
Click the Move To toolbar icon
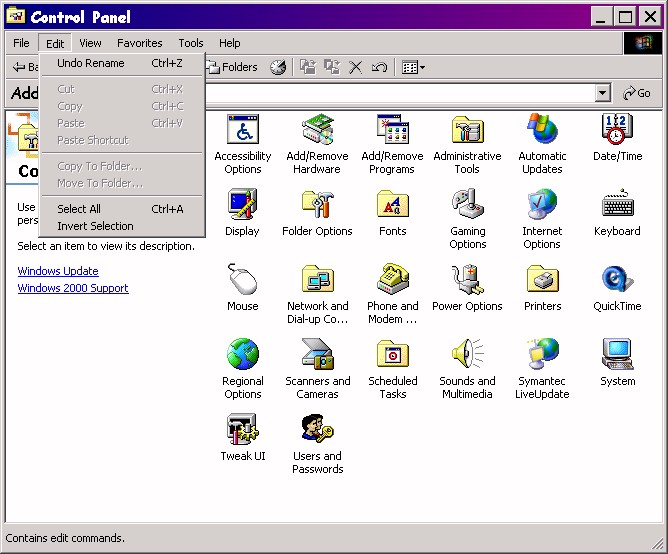point(308,67)
